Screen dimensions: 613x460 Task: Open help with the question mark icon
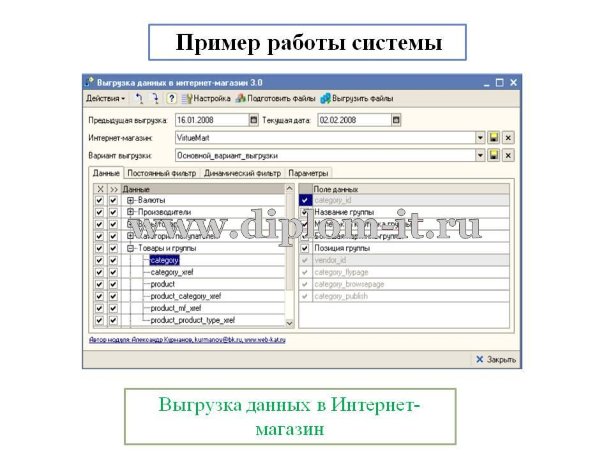(x=171, y=98)
